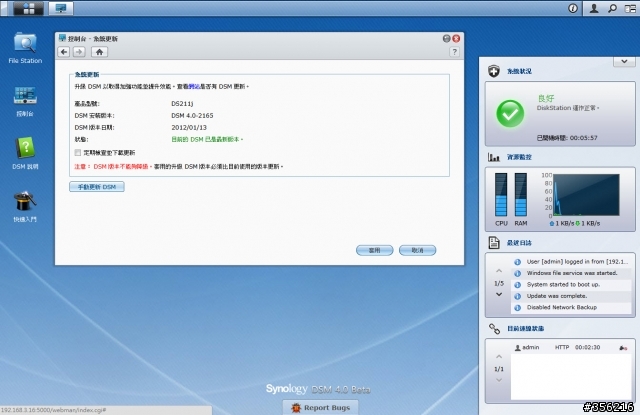Go forward with the right arrow button
The image size is (640, 415).
coord(79,52)
